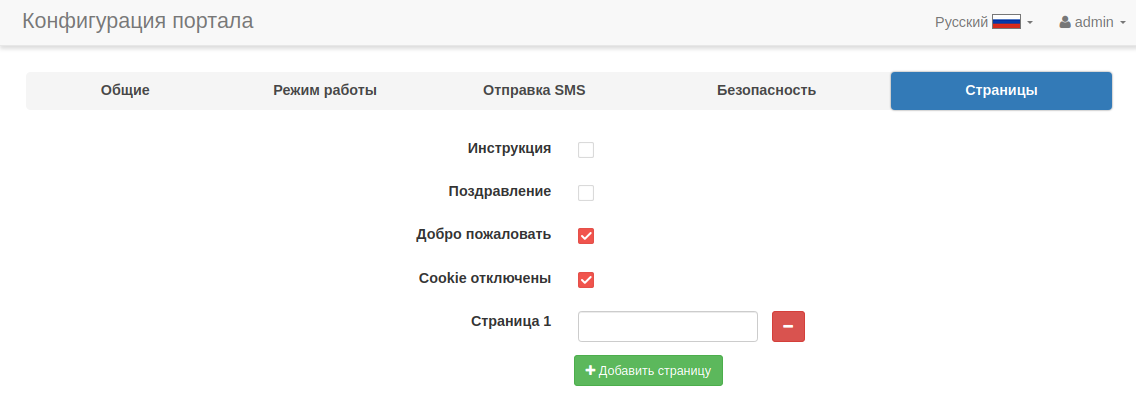Enable the Инструкция checkbox
This screenshot has width=1136, height=415.
pyautogui.click(x=586, y=150)
